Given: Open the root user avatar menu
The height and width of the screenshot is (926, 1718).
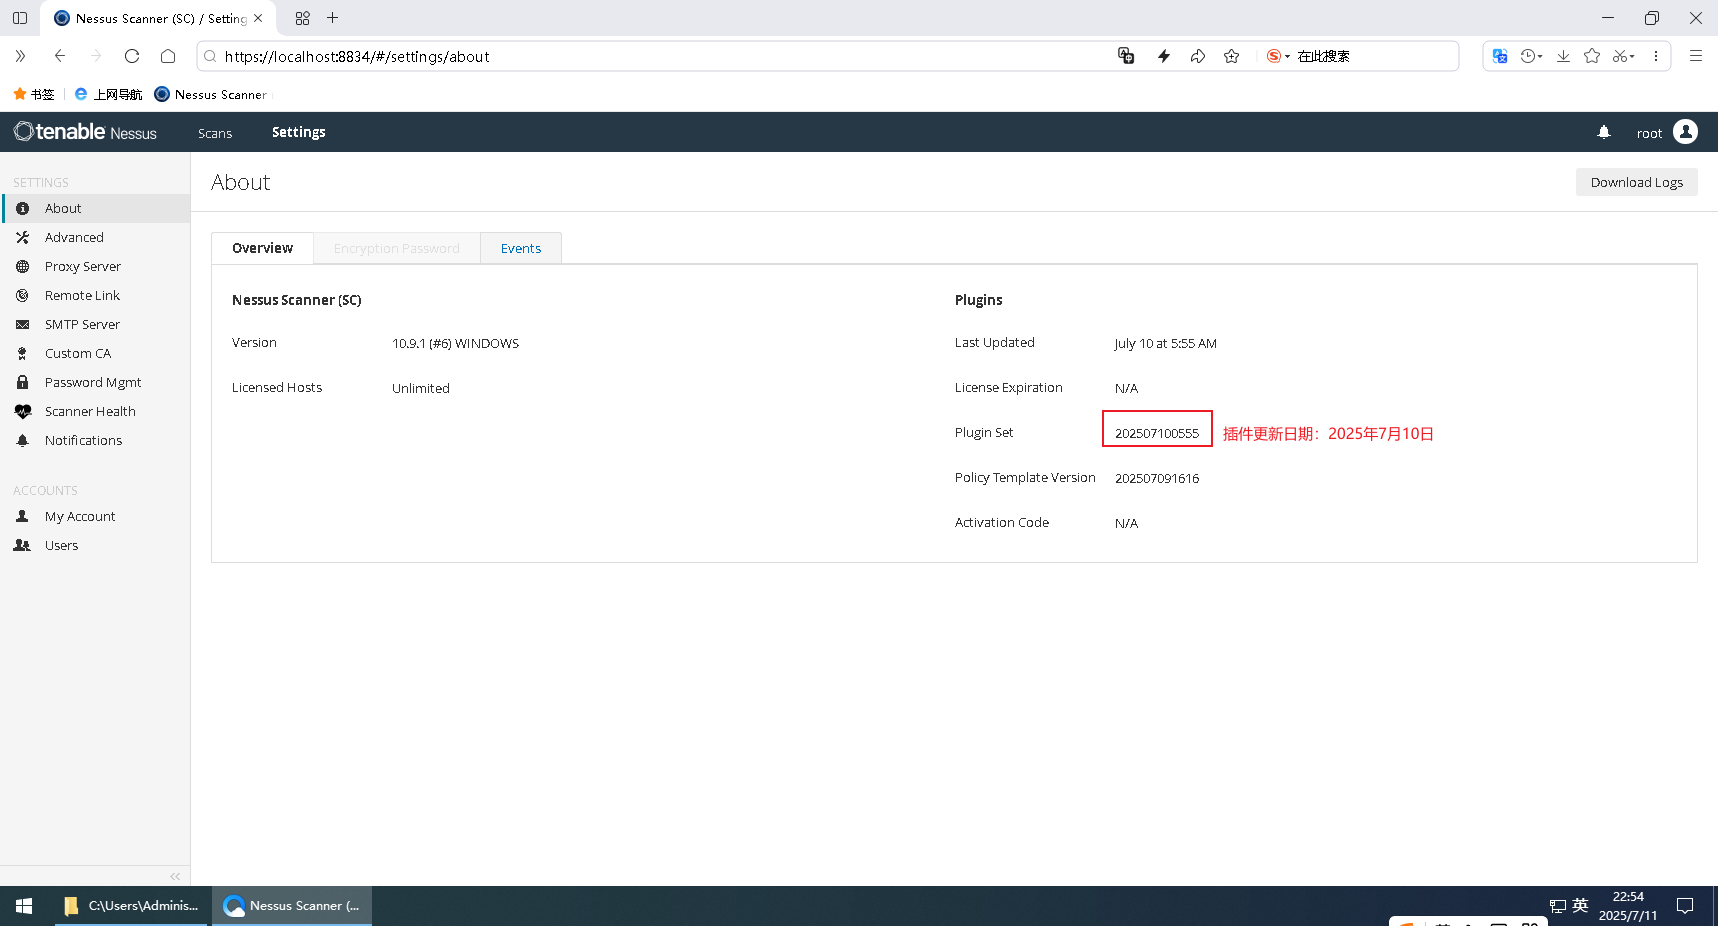Looking at the screenshot, I should click(1685, 132).
